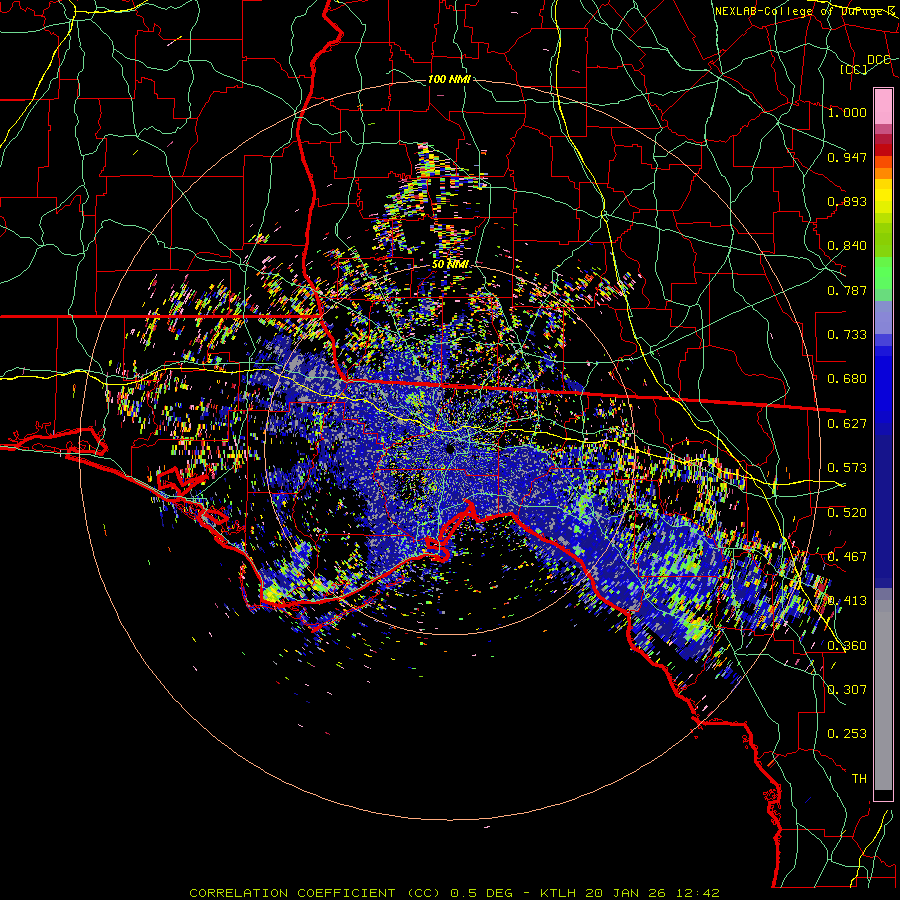Click the pink segment at the color bar top
The height and width of the screenshot is (900, 900).
click(883, 106)
